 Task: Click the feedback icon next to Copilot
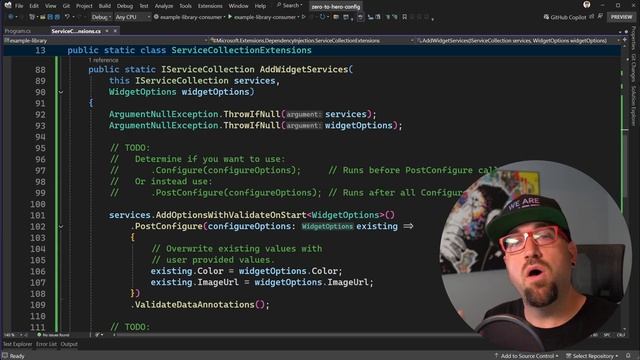[x=600, y=17]
